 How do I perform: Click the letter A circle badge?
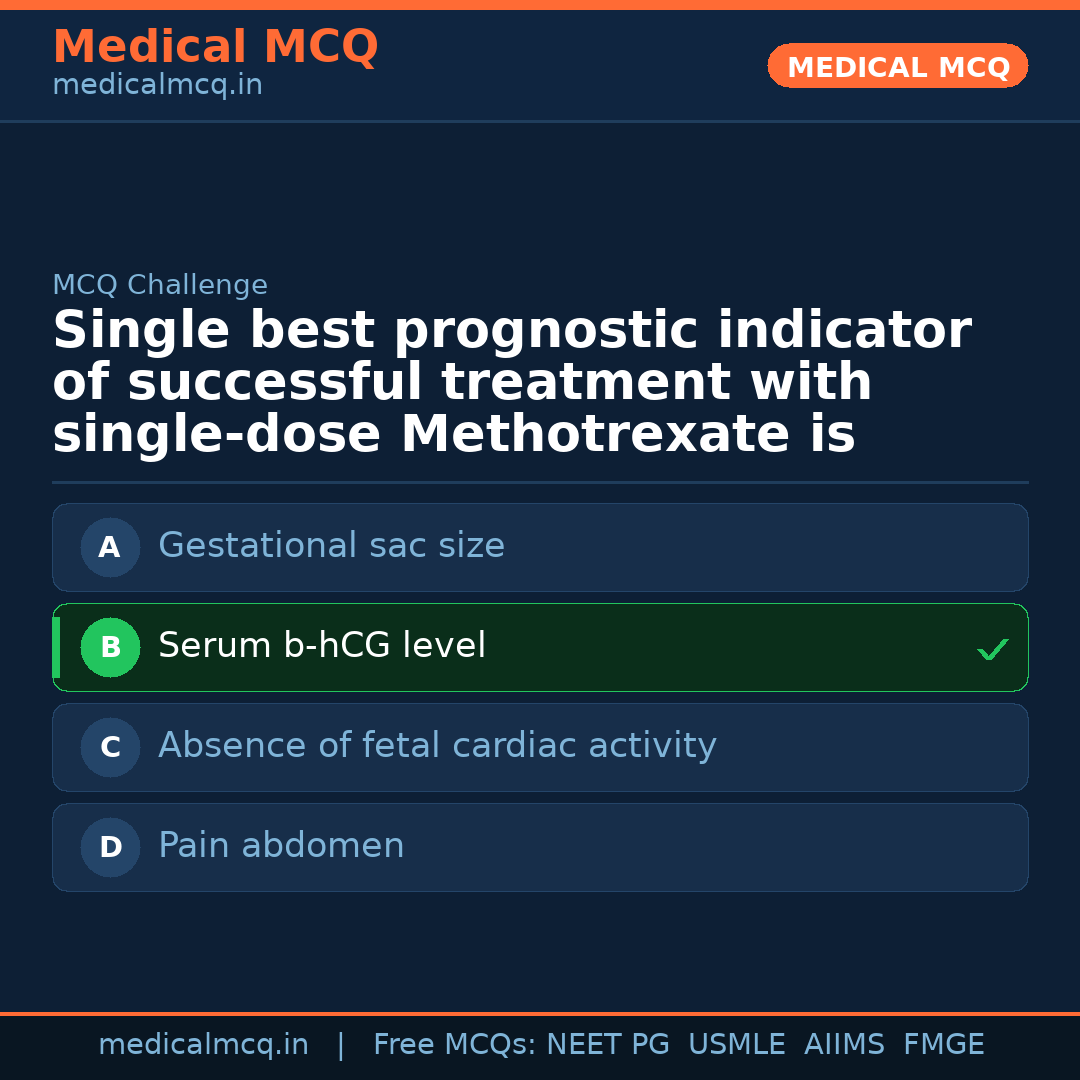tap(110, 547)
